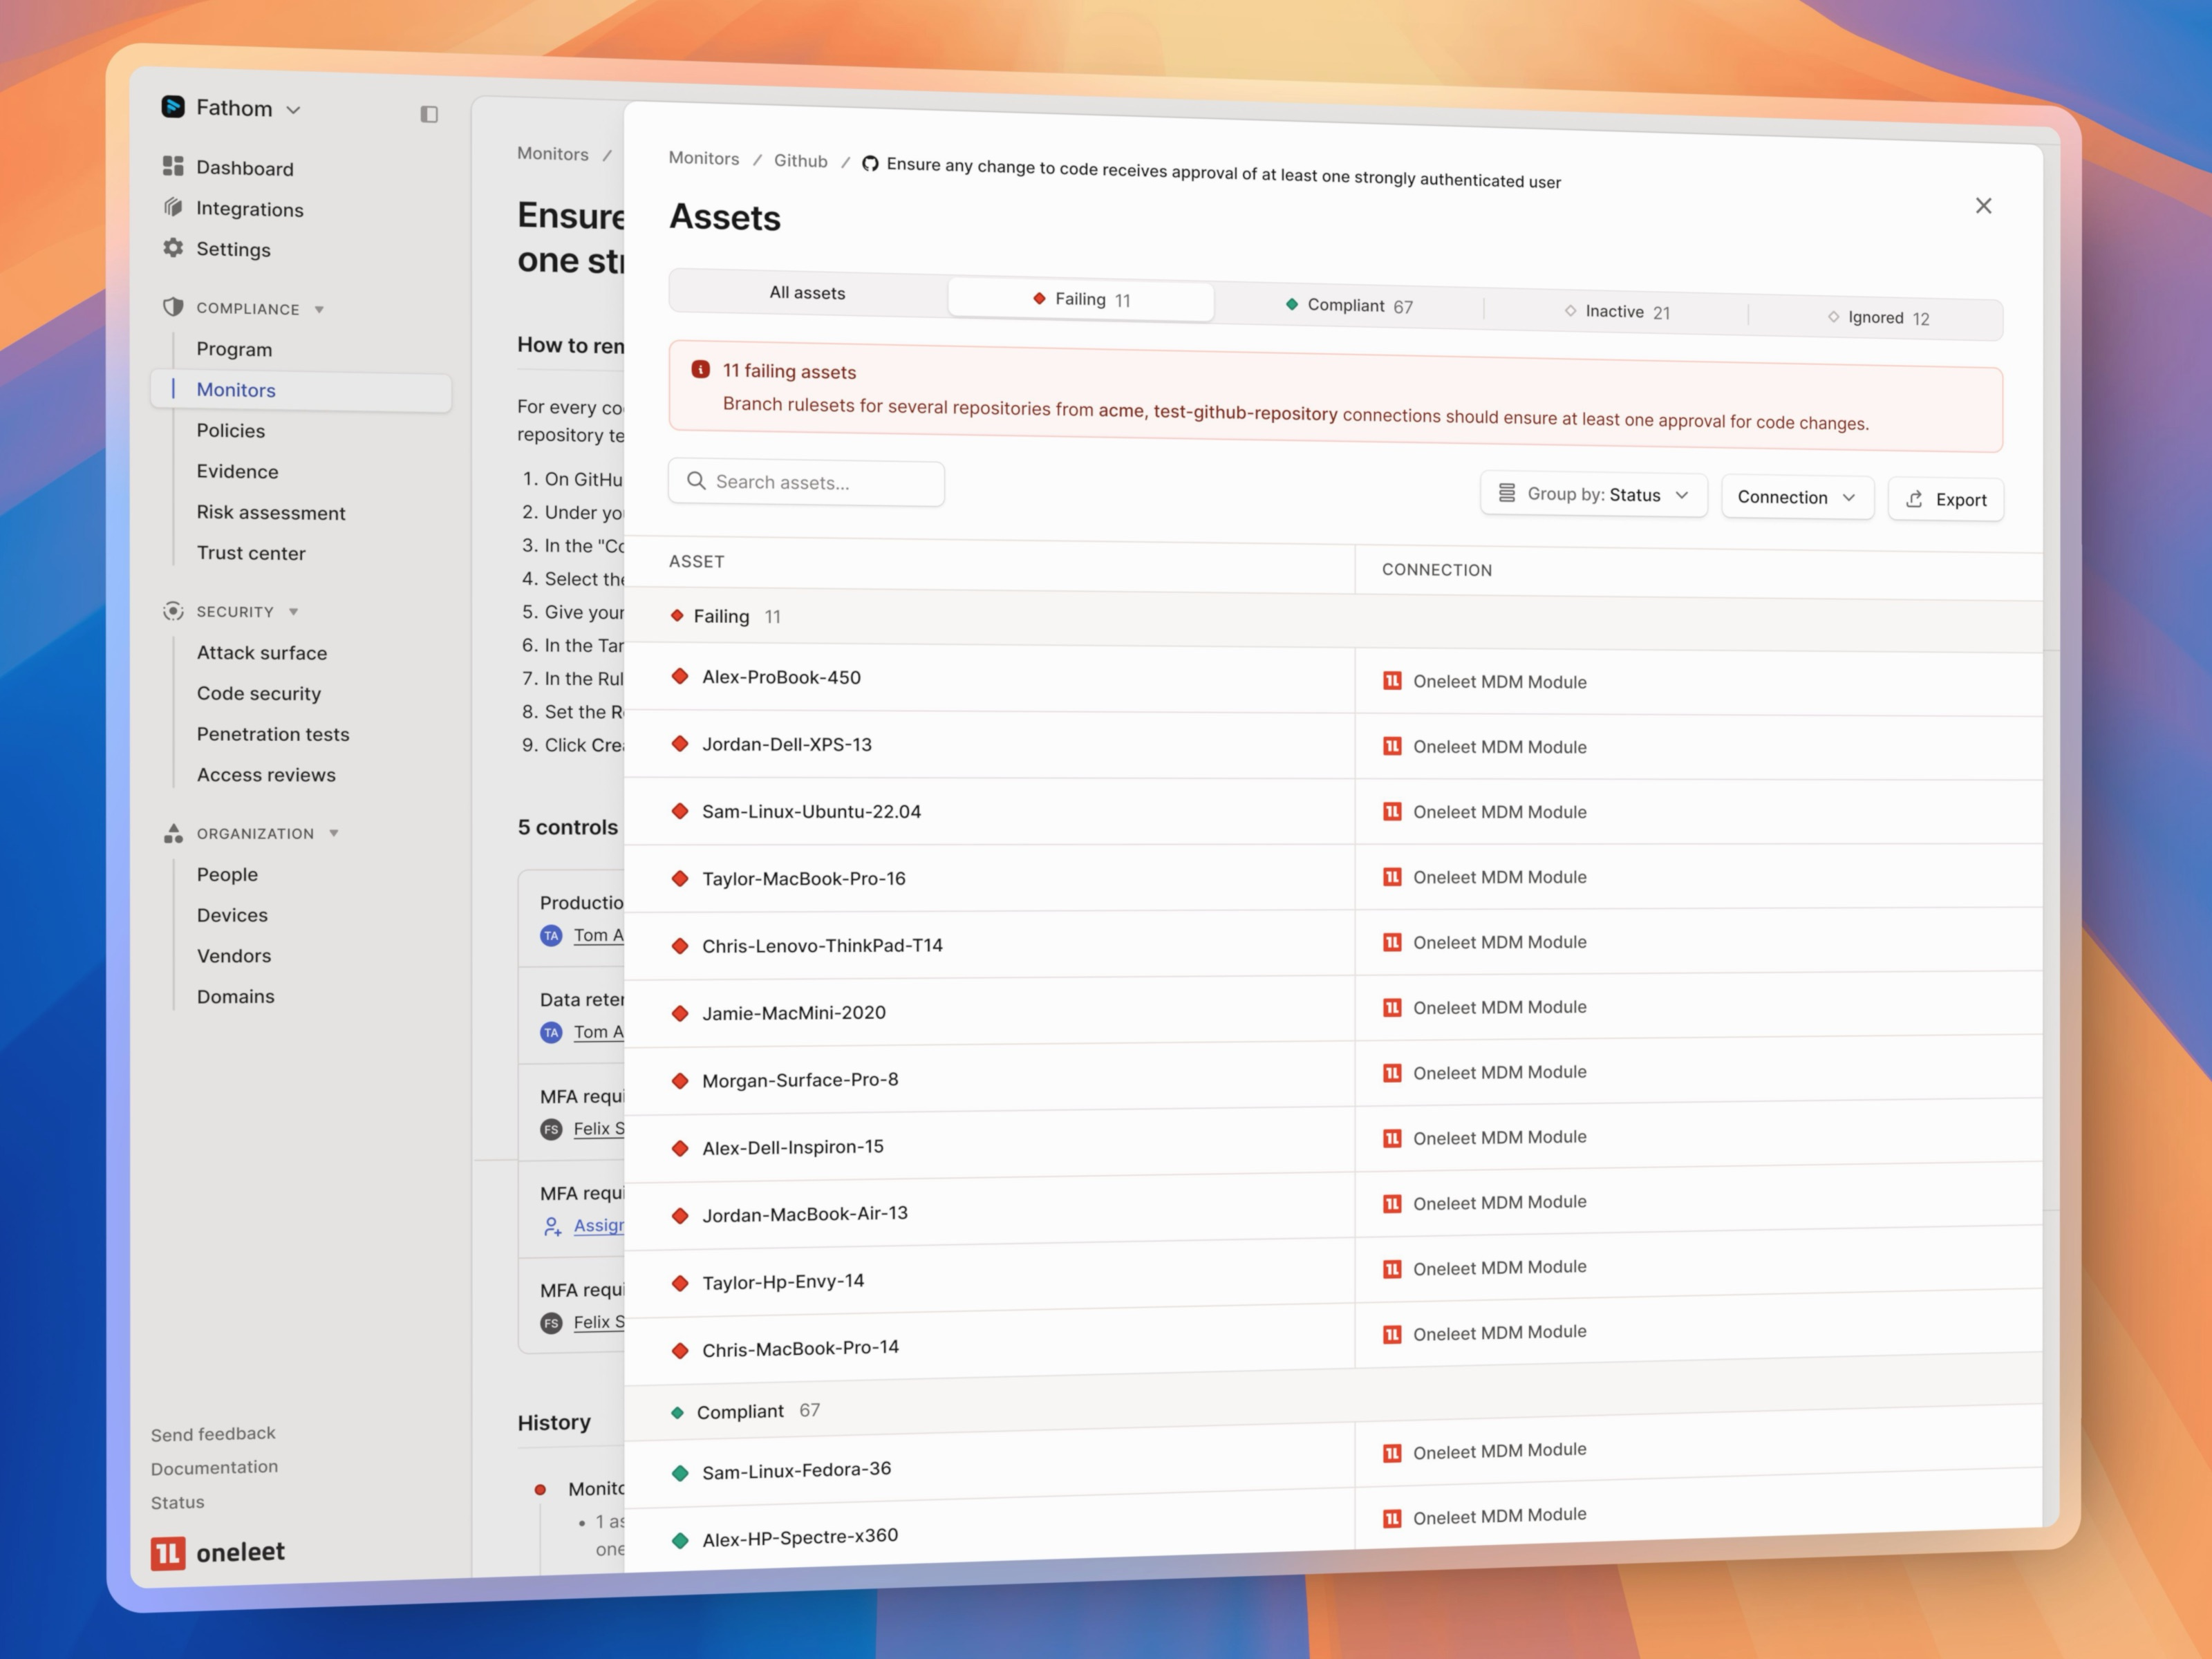2212x1659 pixels.
Task: Click the oneleet logo at bottom left
Action: click(x=167, y=1552)
